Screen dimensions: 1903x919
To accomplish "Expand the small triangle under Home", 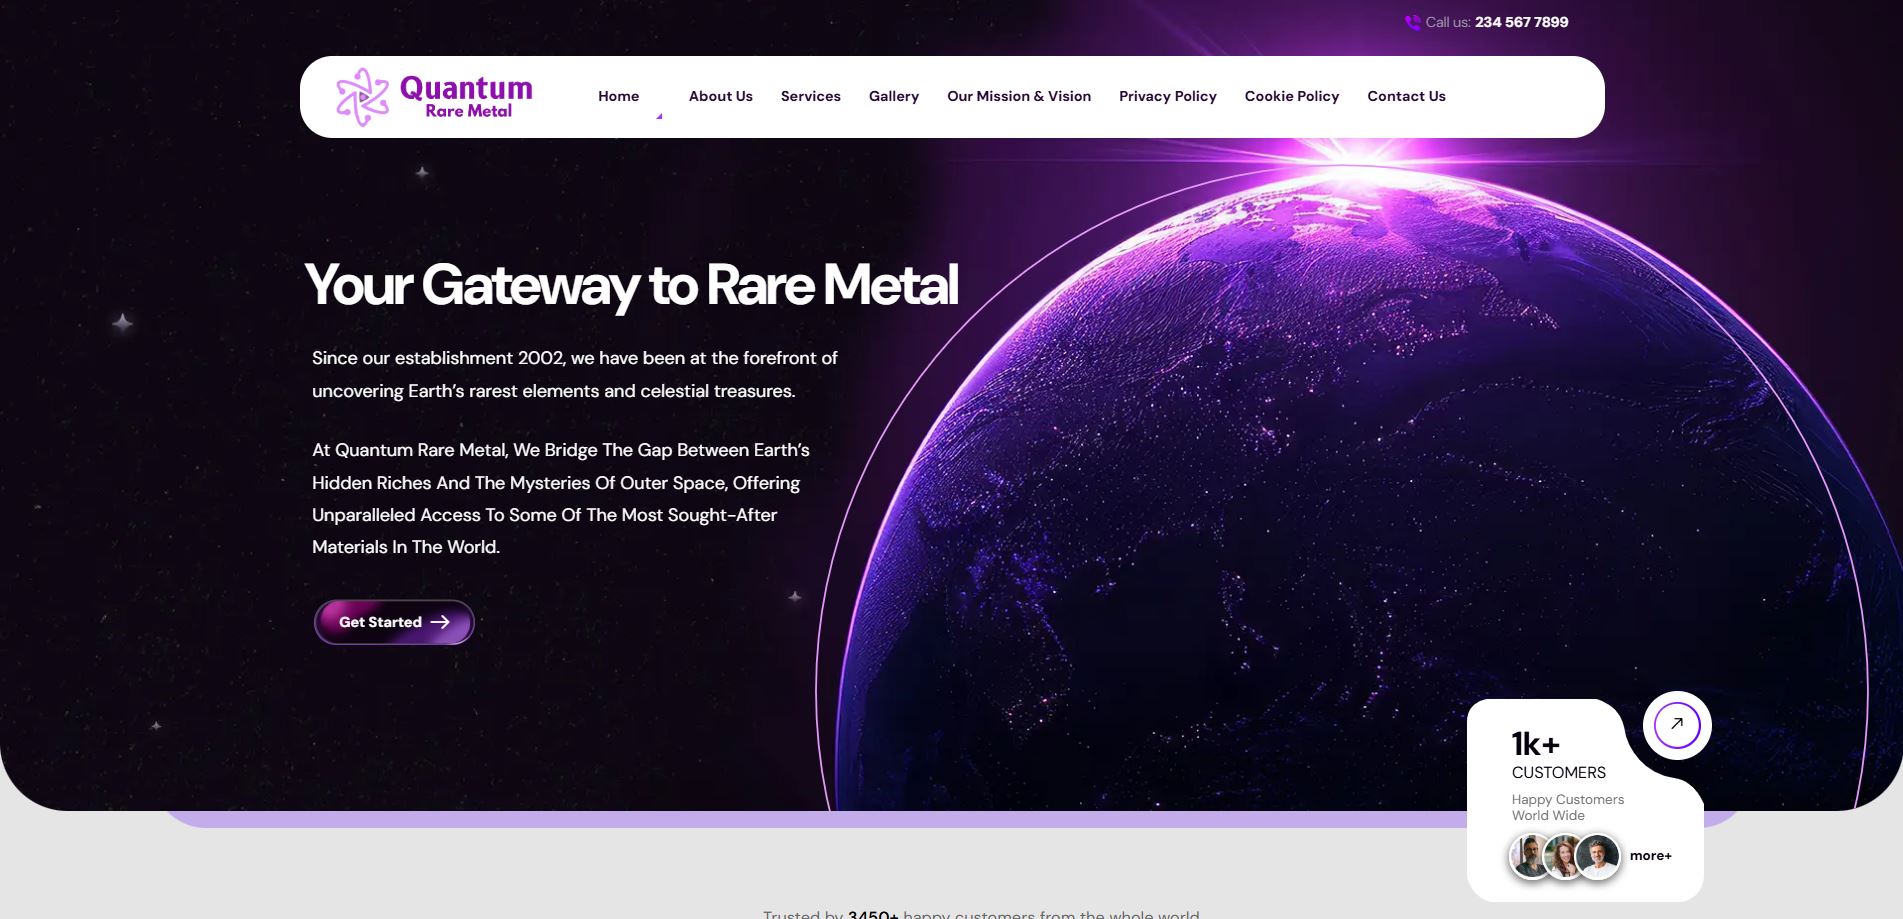I will (x=659, y=117).
